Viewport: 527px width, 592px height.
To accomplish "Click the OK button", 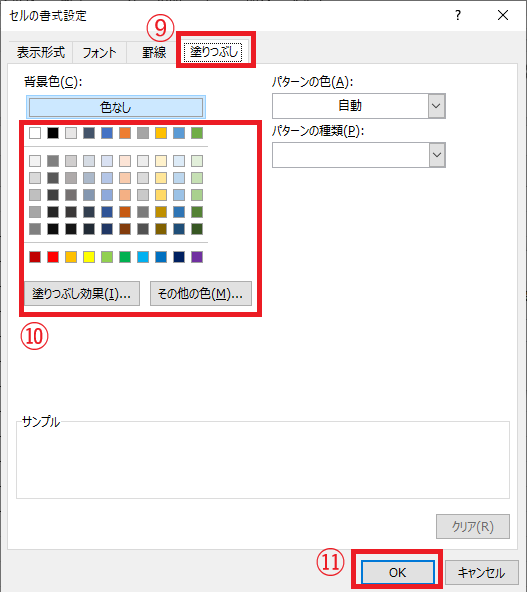I will (398, 572).
